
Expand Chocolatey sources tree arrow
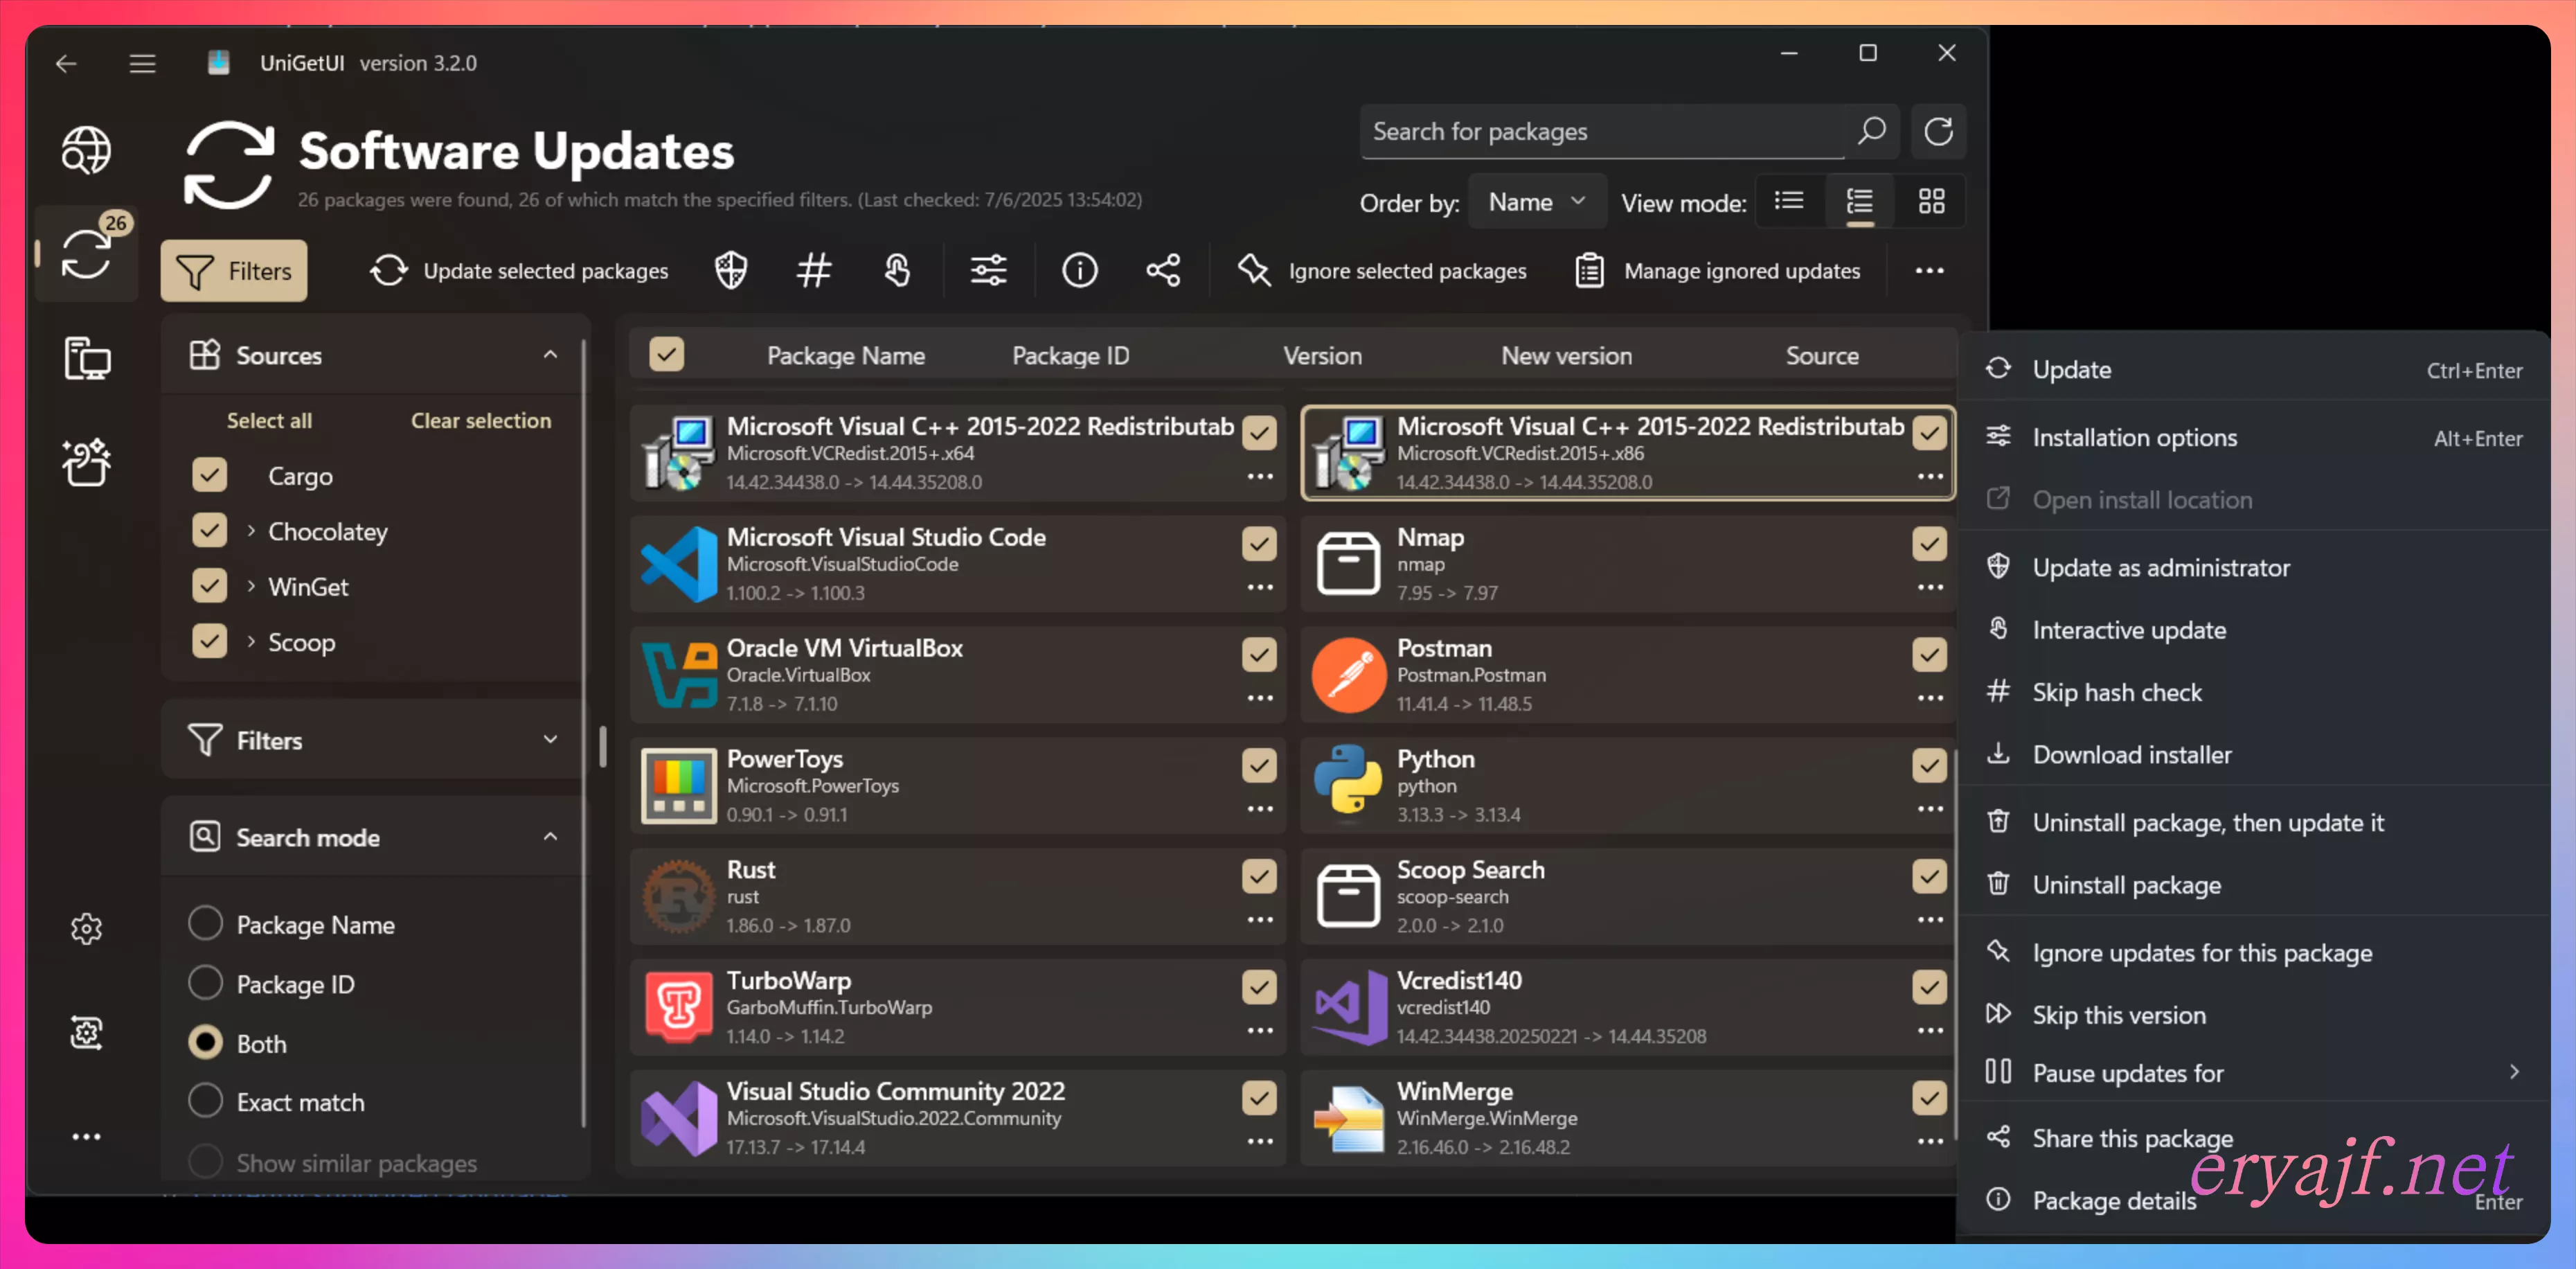251,530
